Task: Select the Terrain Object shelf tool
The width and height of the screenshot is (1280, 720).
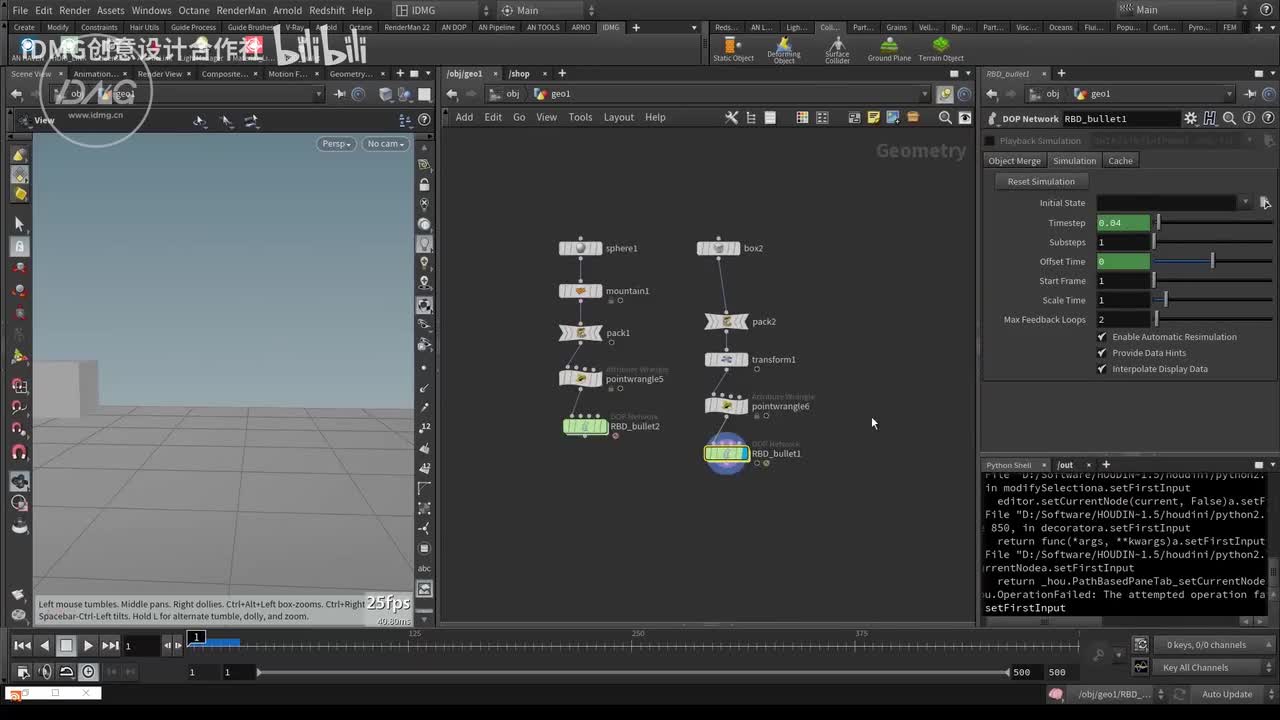Action: [940, 47]
